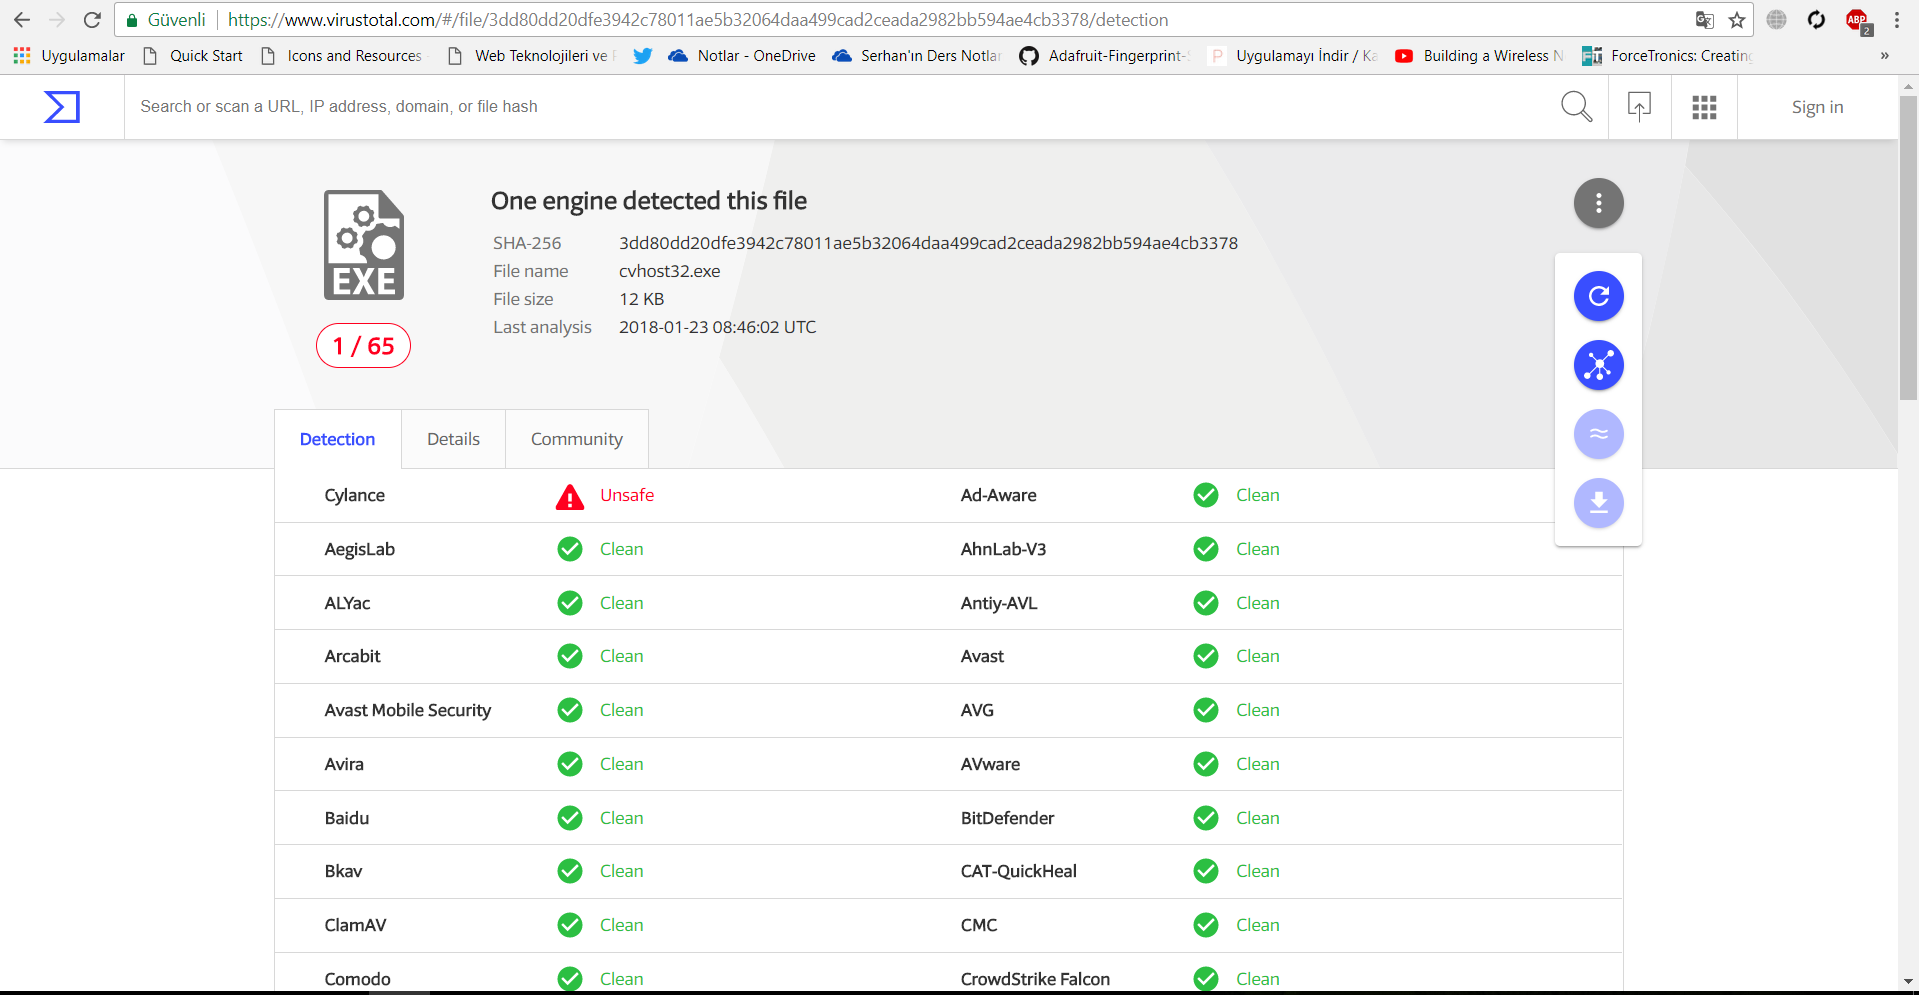Open the Notlar - OneDrive bookmark

(x=742, y=56)
